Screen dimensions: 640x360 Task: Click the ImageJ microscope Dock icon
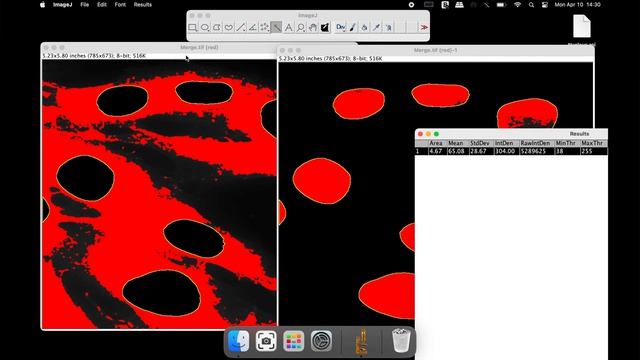[362, 341]
